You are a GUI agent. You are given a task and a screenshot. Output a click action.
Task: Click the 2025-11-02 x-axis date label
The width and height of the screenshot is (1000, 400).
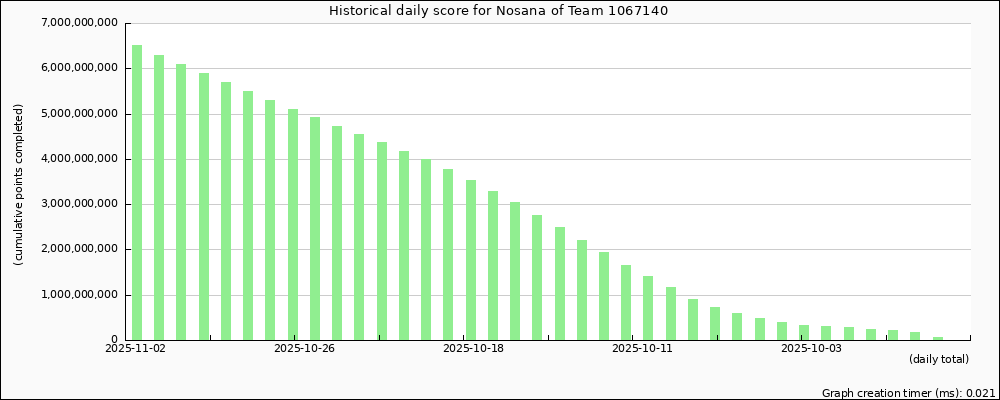(x=136, y=349)
